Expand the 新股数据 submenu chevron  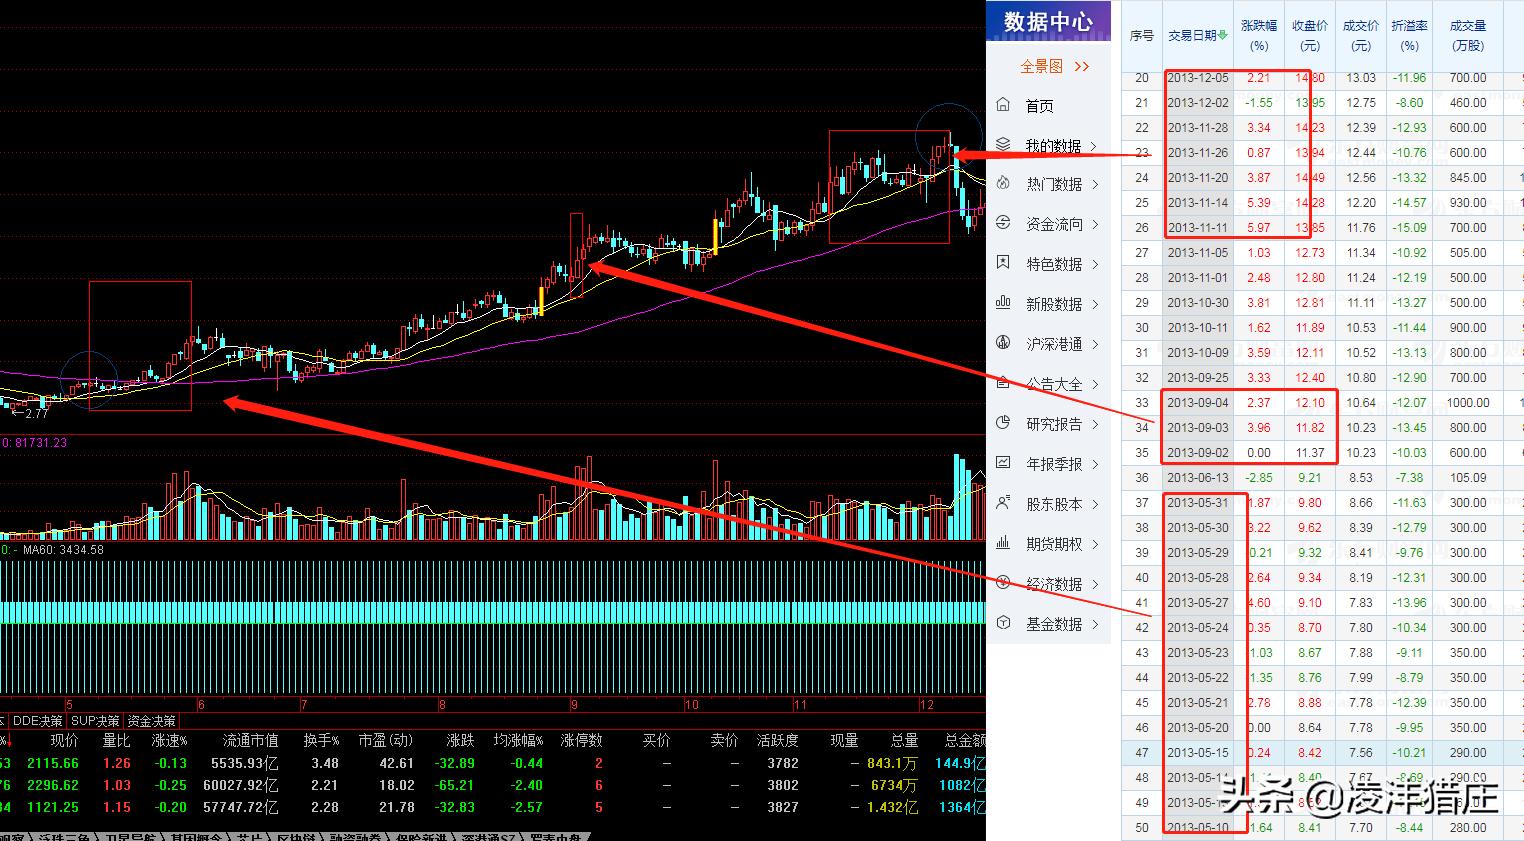[1094, 305]
